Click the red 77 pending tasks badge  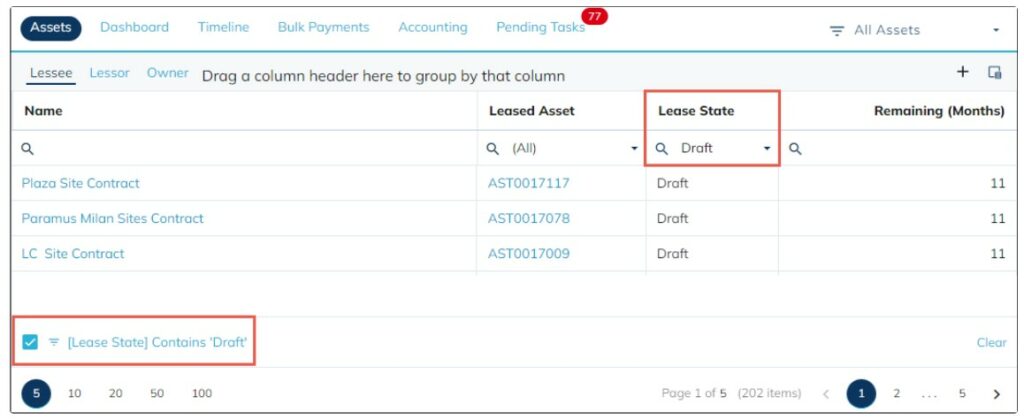coord(594,16)
